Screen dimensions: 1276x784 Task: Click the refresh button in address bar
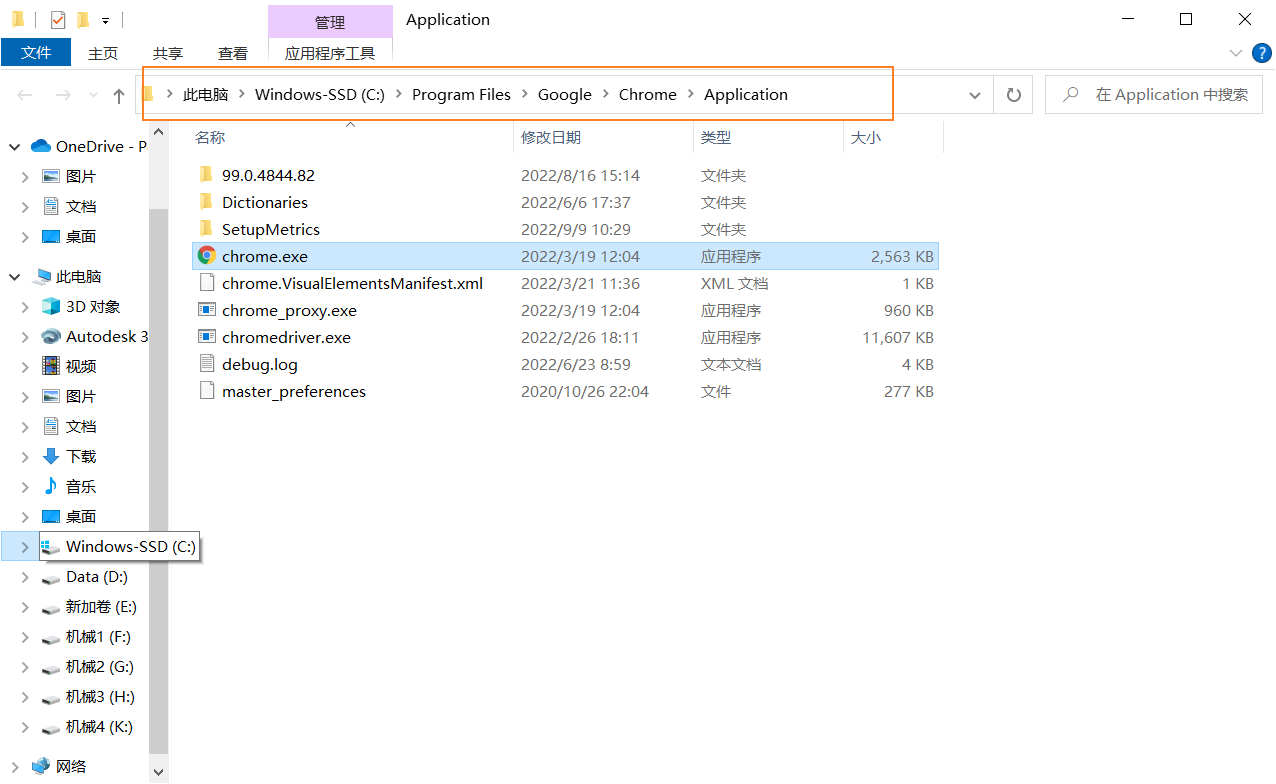[1013, 95]
